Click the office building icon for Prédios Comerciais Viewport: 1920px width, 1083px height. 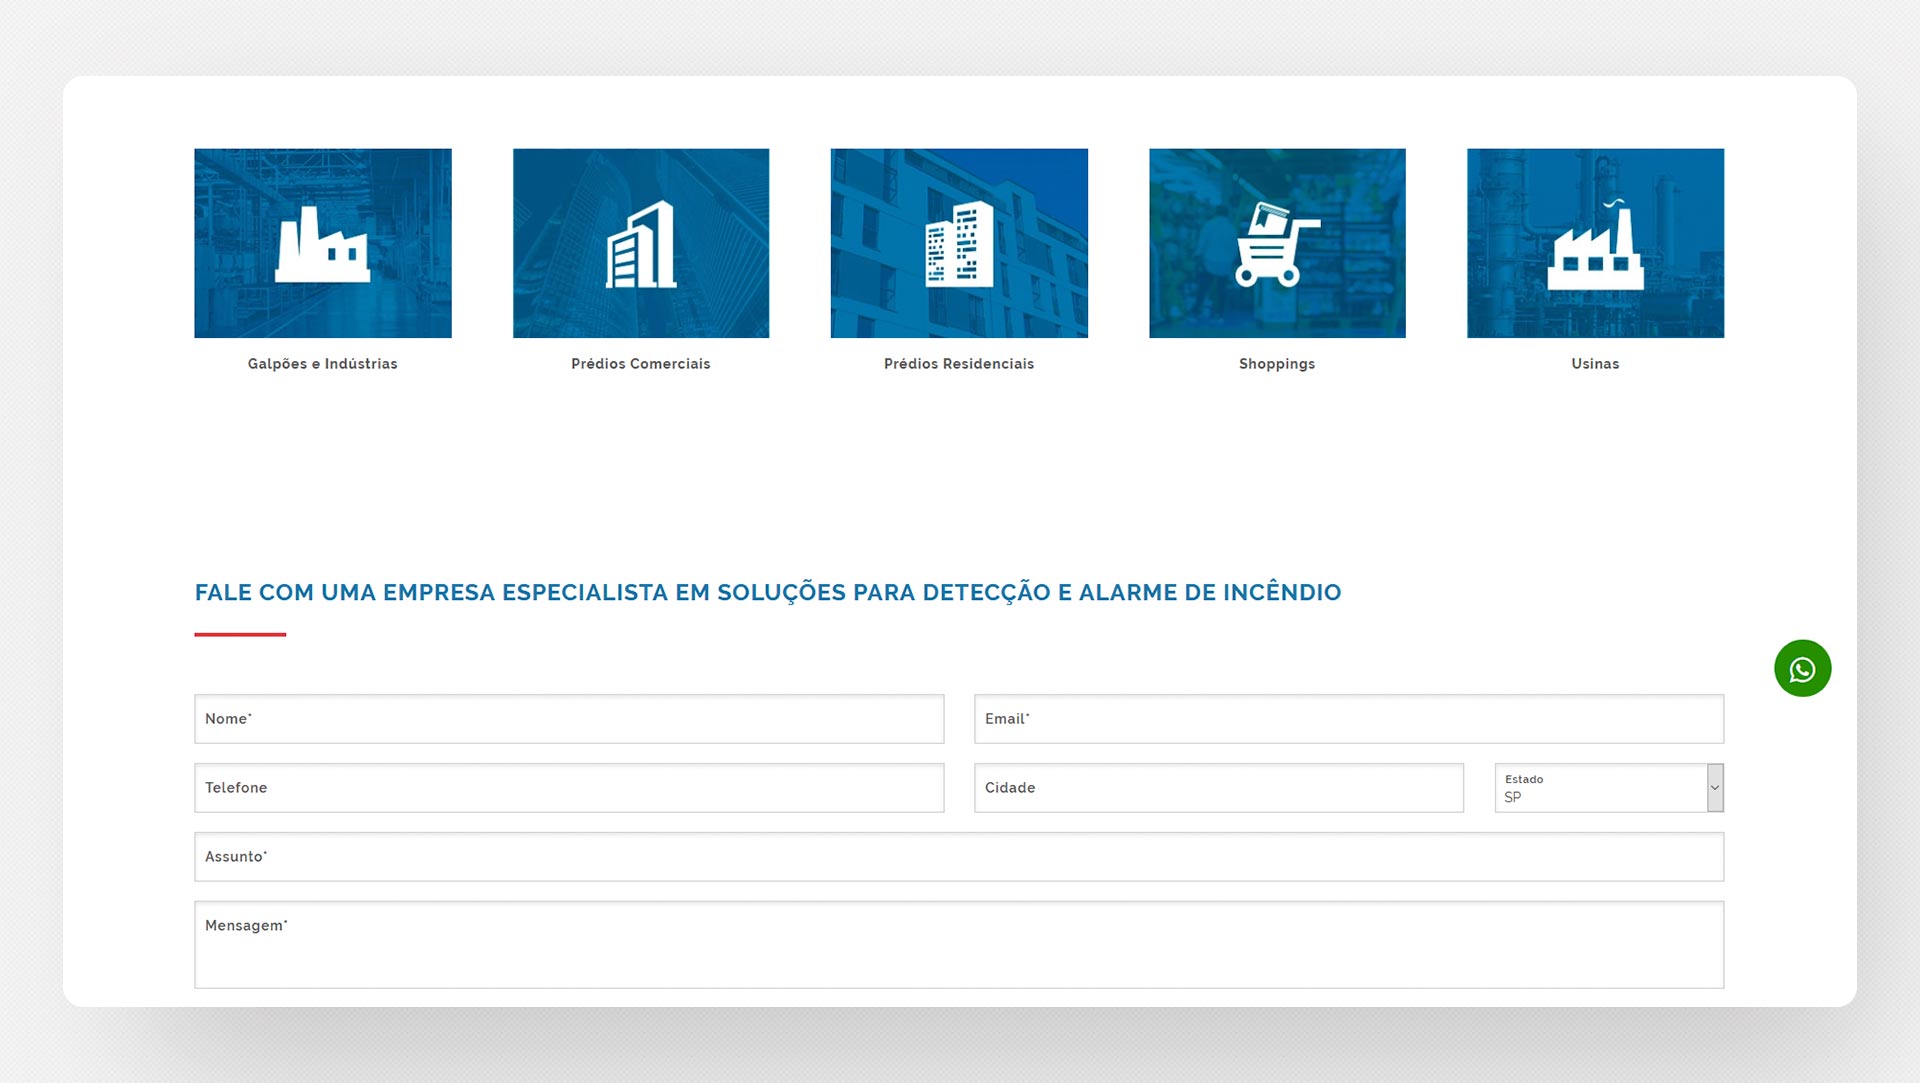[641, 244]
